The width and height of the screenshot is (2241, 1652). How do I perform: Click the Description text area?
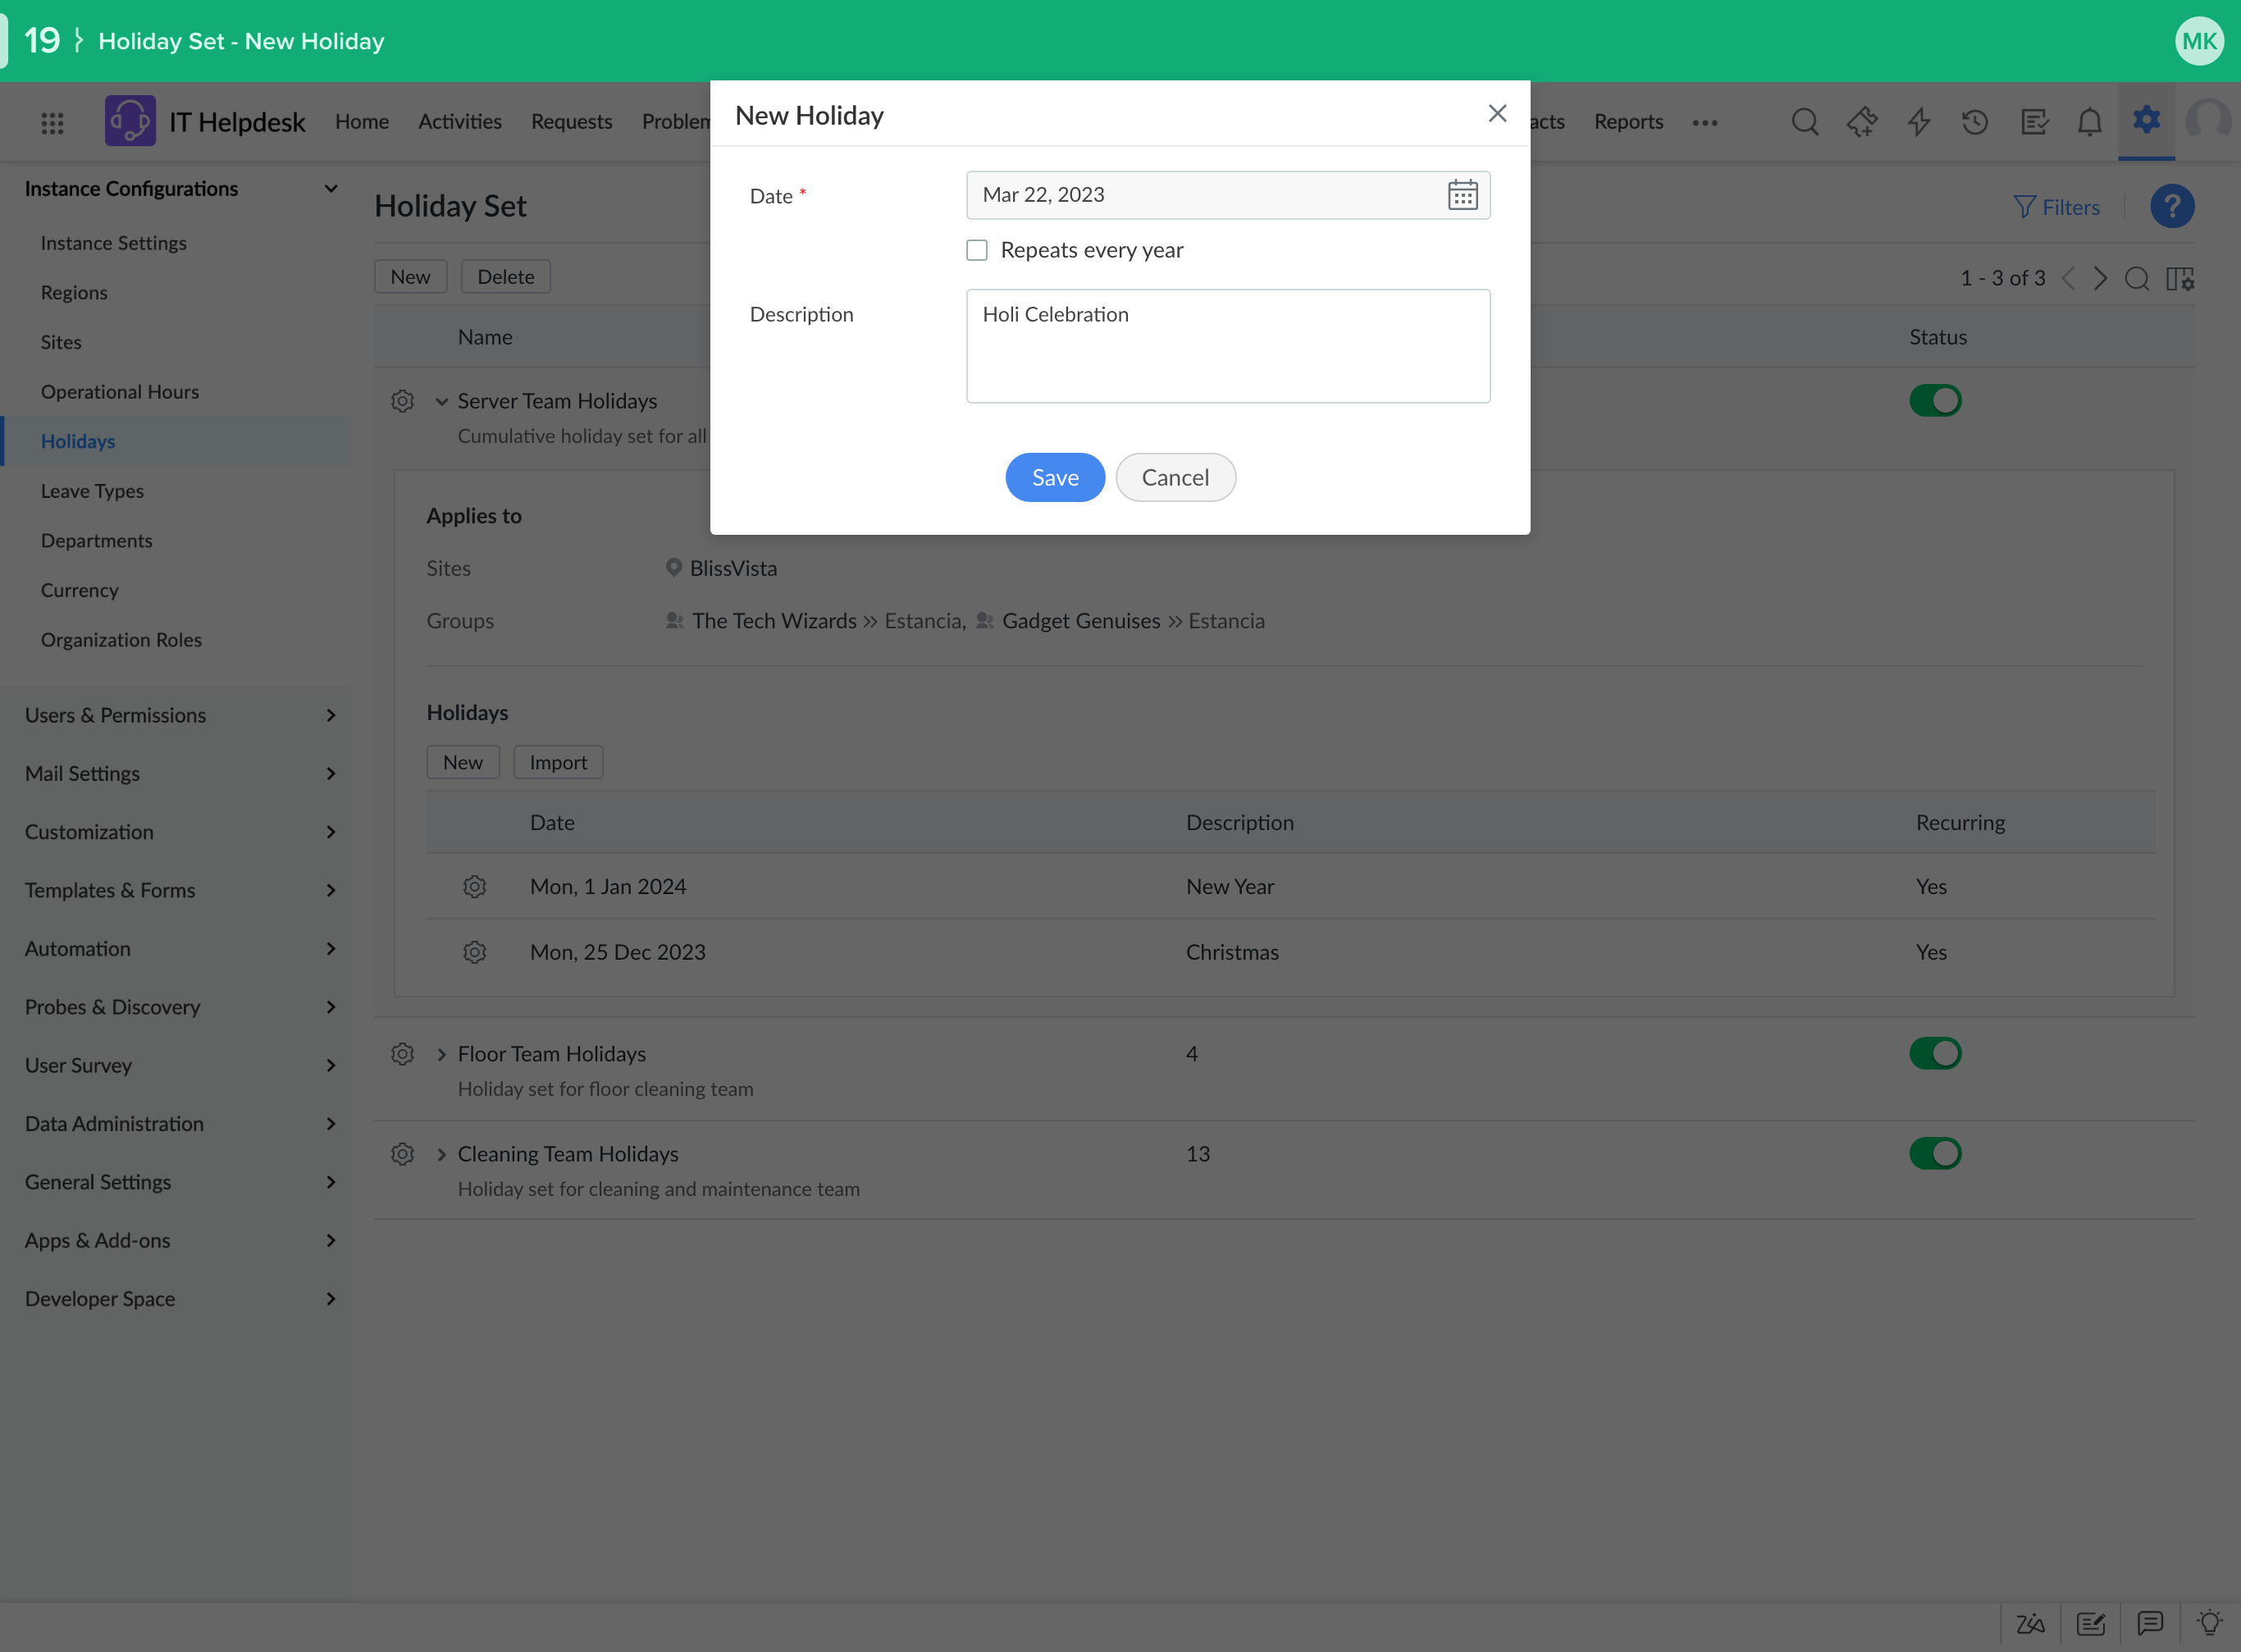click(x=1228, y=346)
